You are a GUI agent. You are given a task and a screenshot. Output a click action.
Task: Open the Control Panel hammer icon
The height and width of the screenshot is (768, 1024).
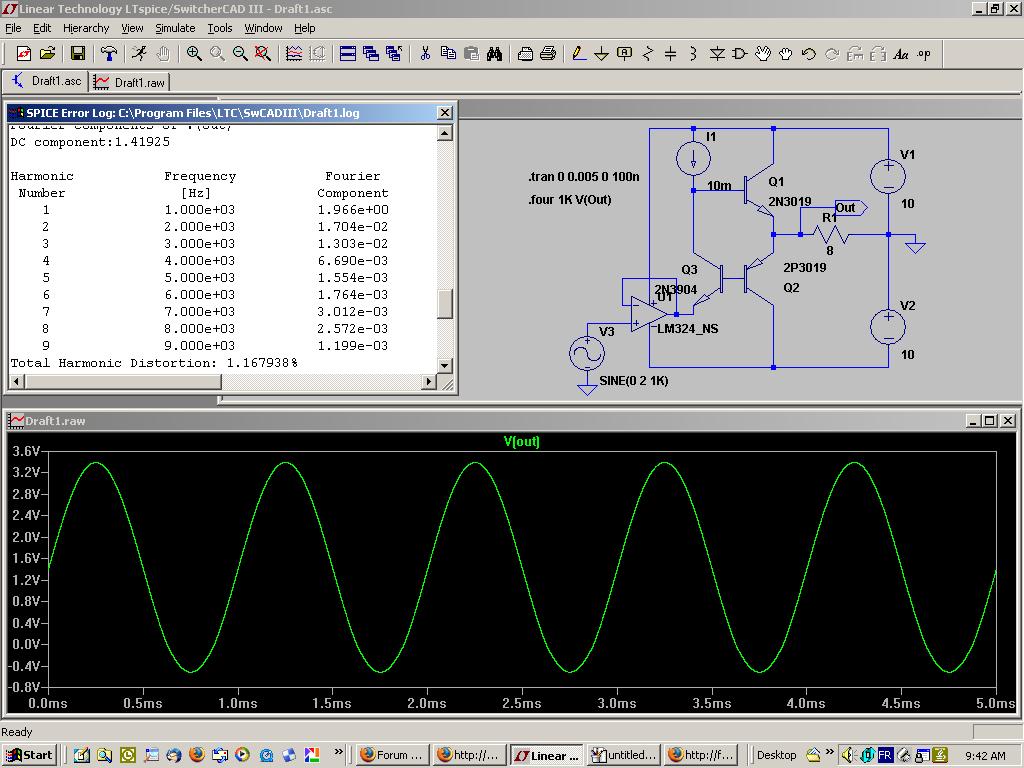(109, 54)
